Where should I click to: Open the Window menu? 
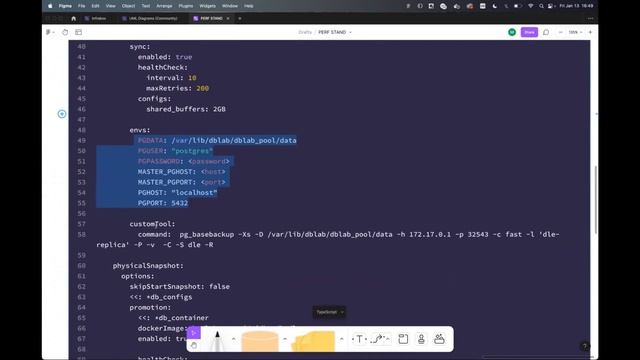(230, 6)
